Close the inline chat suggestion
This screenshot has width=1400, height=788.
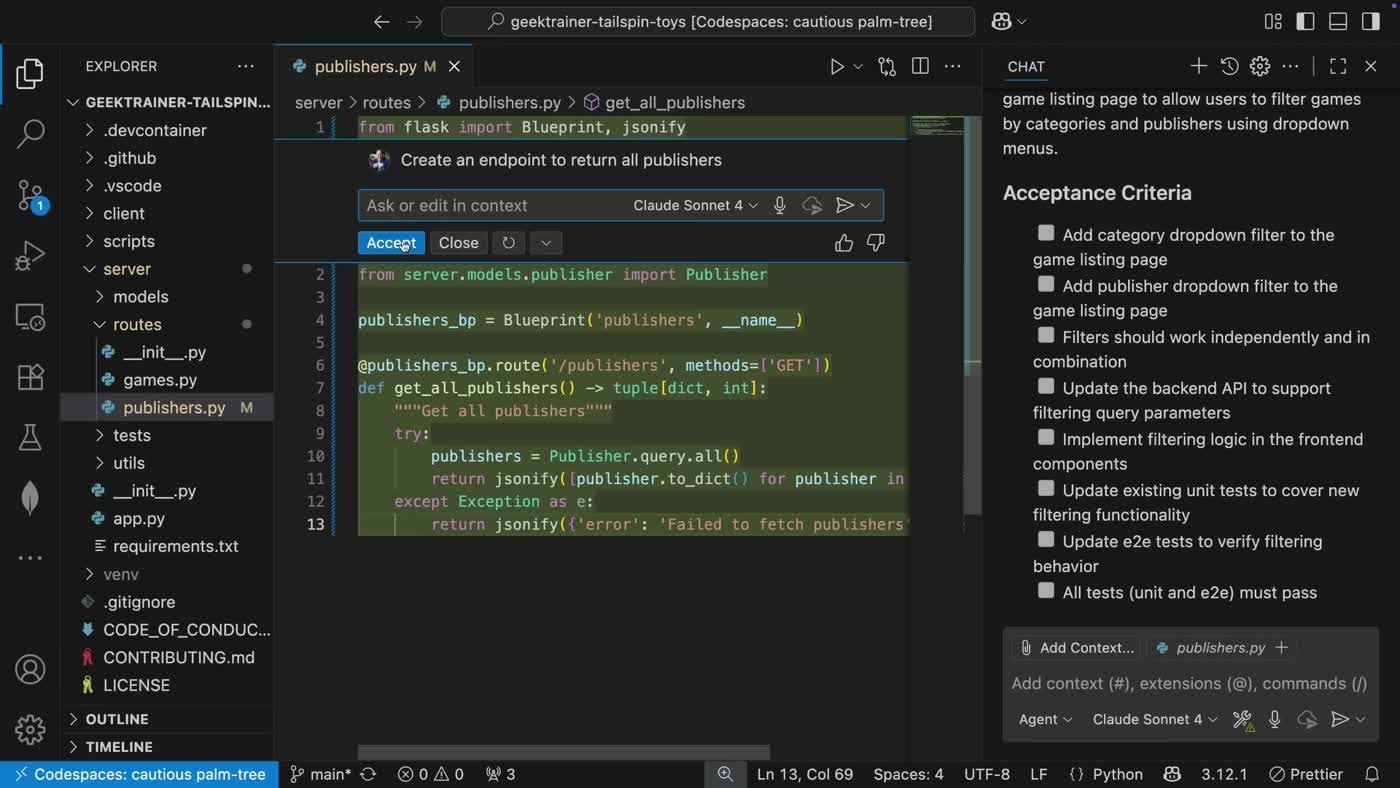click(459, 243)
